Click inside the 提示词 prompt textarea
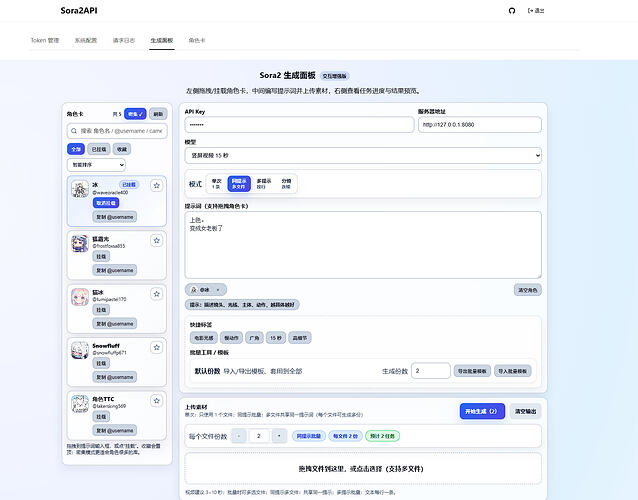The height and width of the screenshot is (500, 638). click(x=363, y=245)
